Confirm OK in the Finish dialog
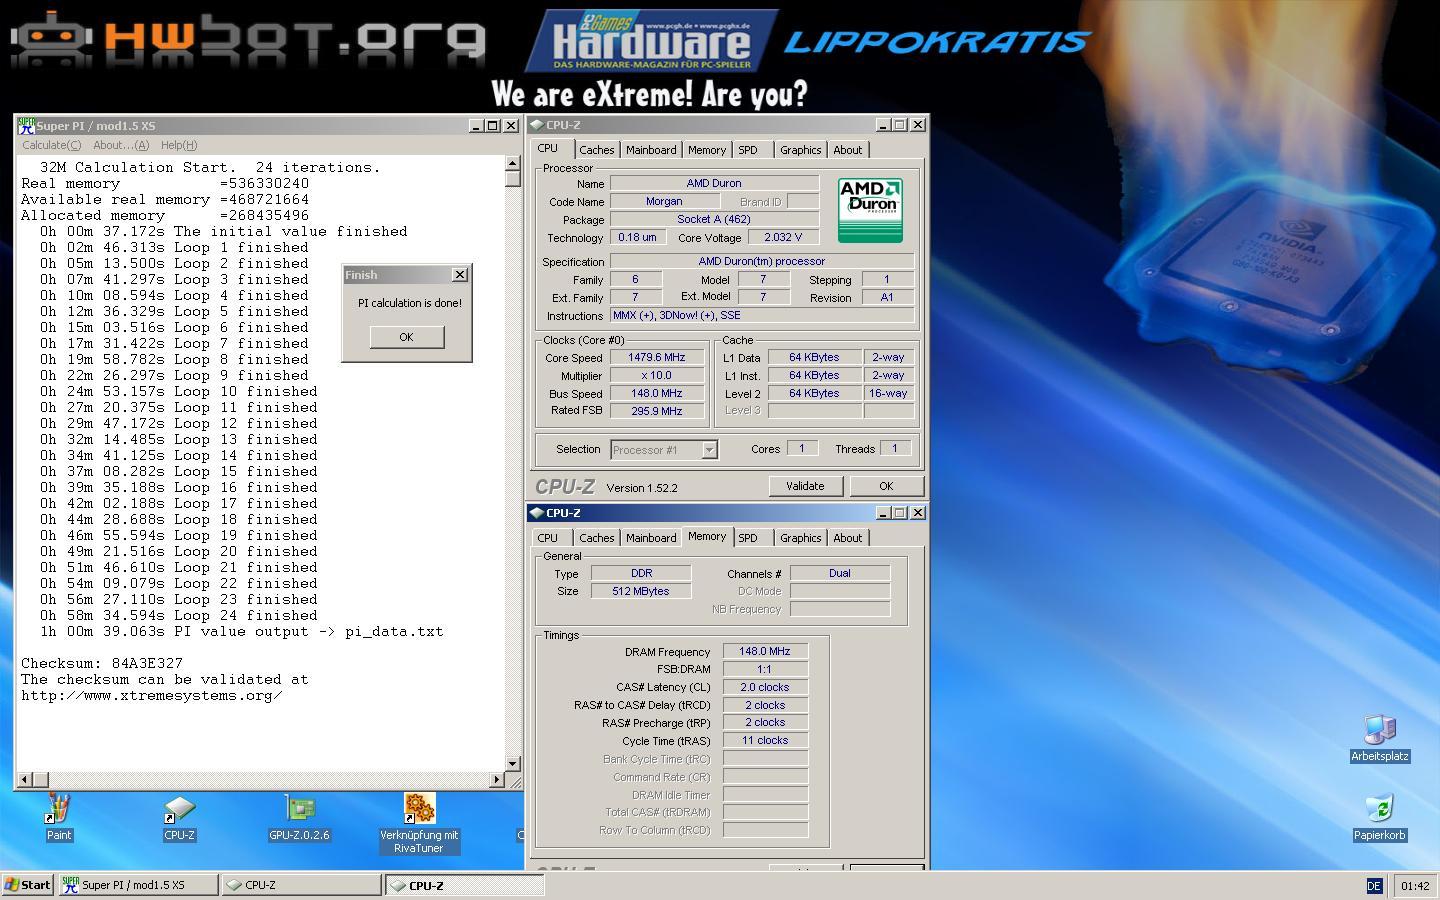 406,337
